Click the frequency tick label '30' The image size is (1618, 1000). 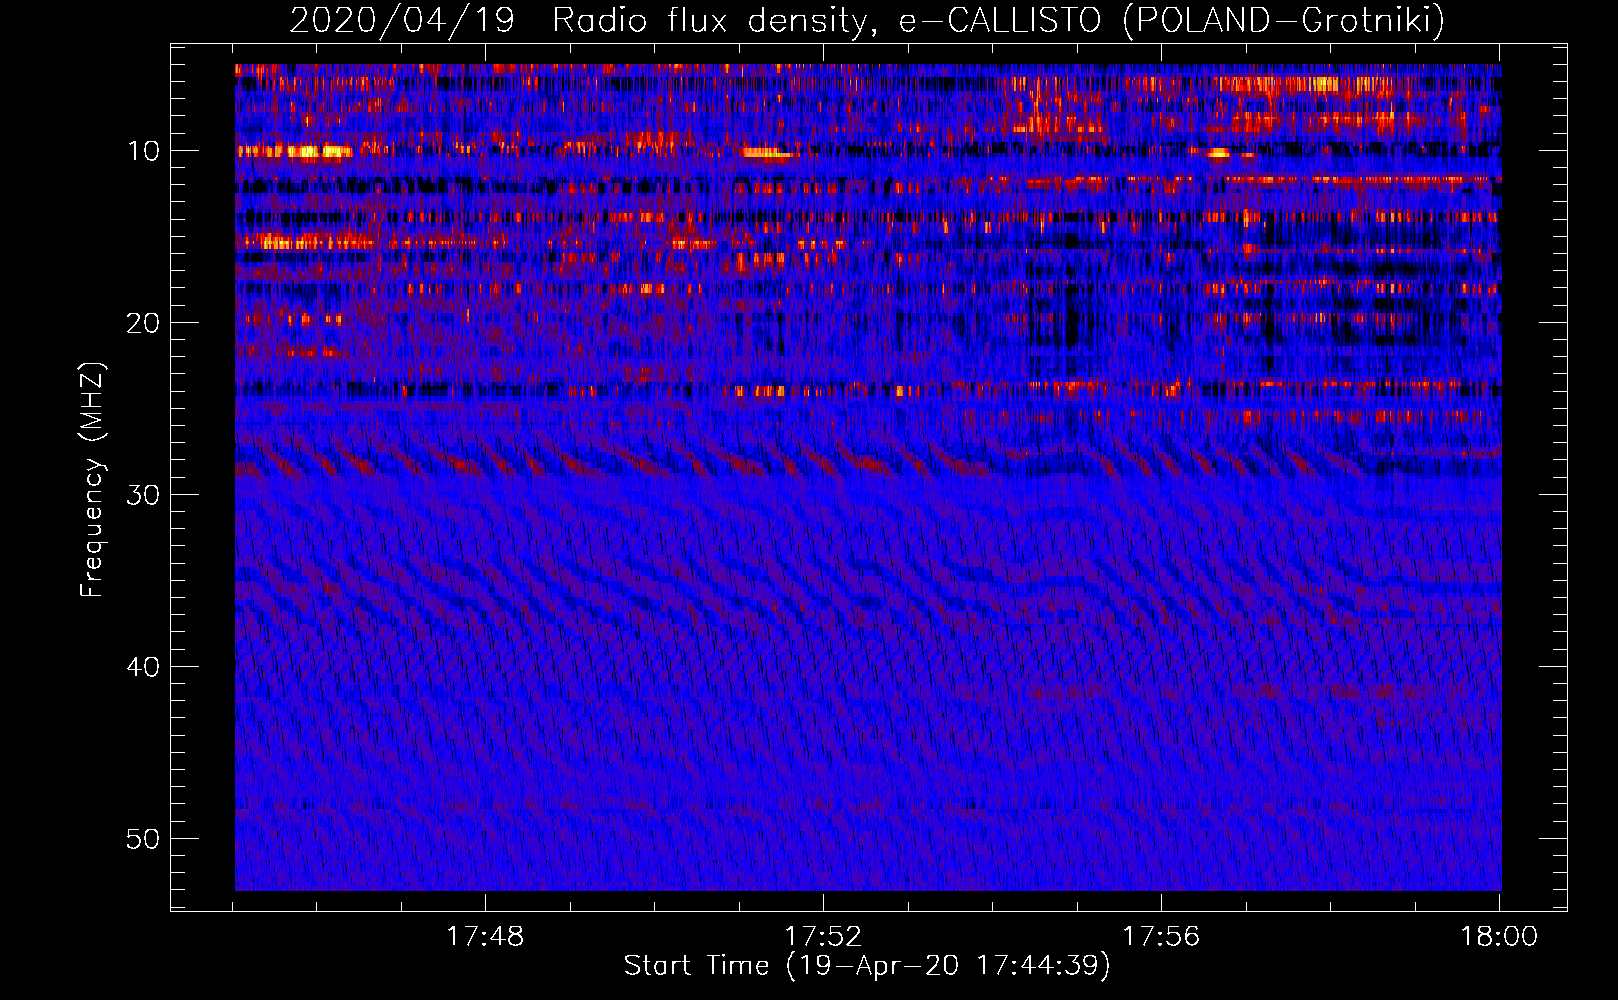pyautogui.click(x=144, y=495)
